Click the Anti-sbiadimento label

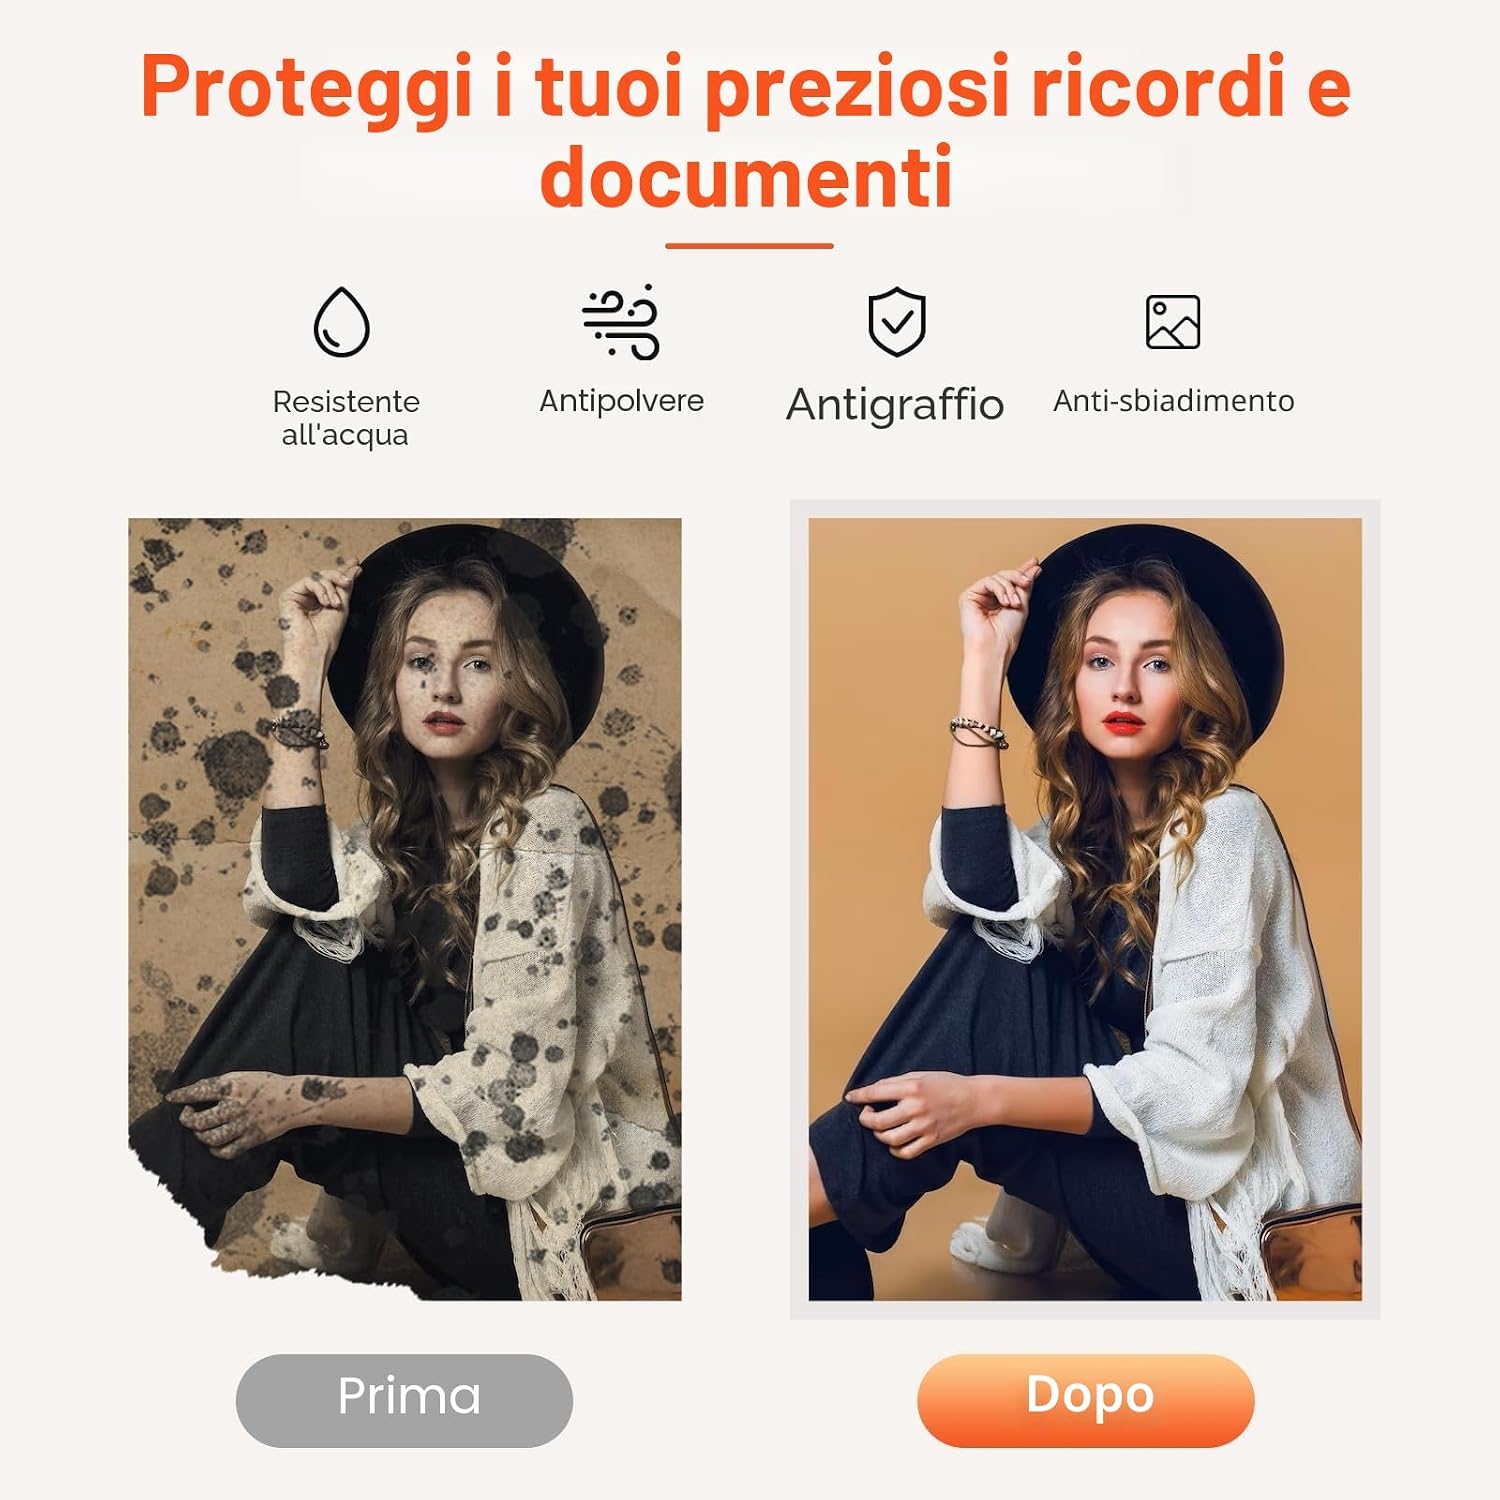[x=1174, y=401]
